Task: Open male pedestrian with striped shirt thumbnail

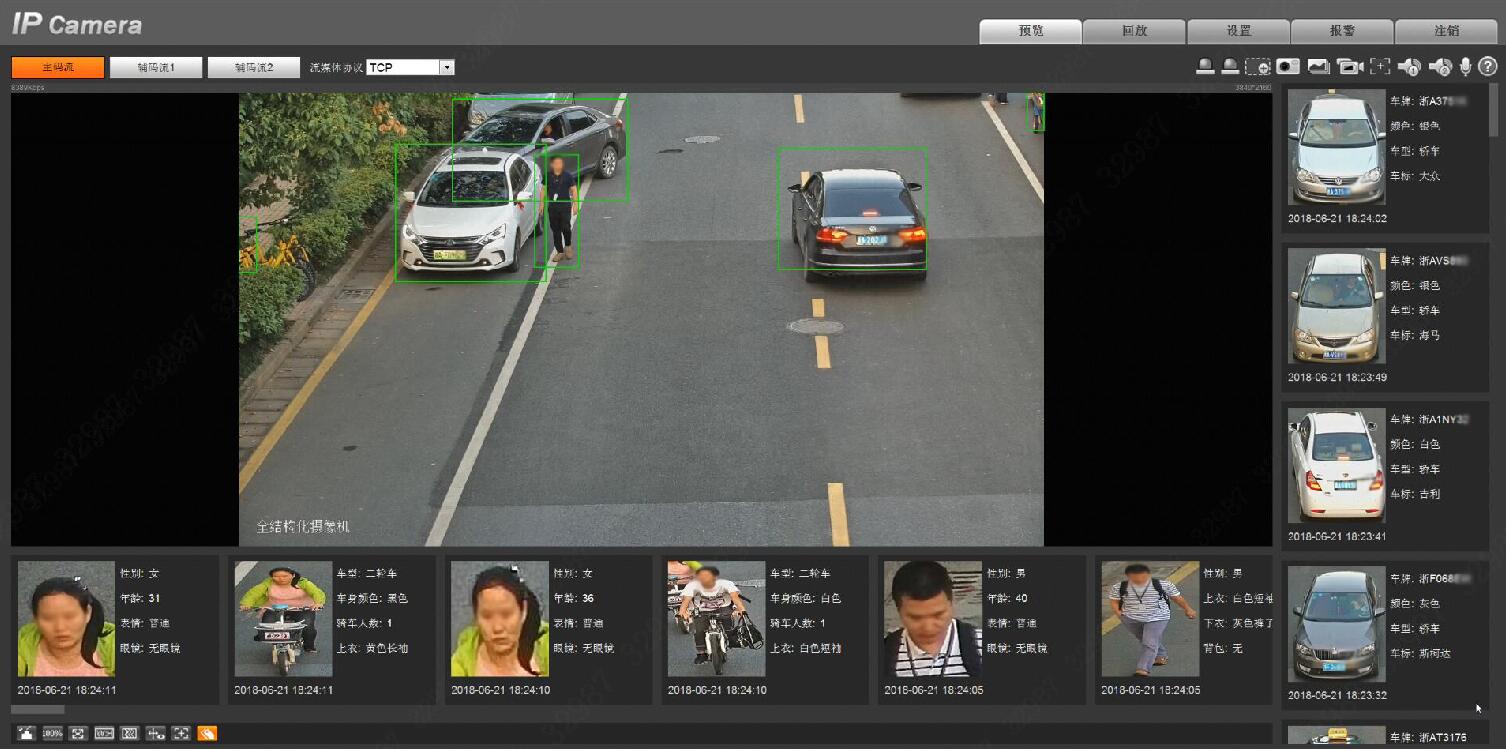Action: [x=1150, y=619]
